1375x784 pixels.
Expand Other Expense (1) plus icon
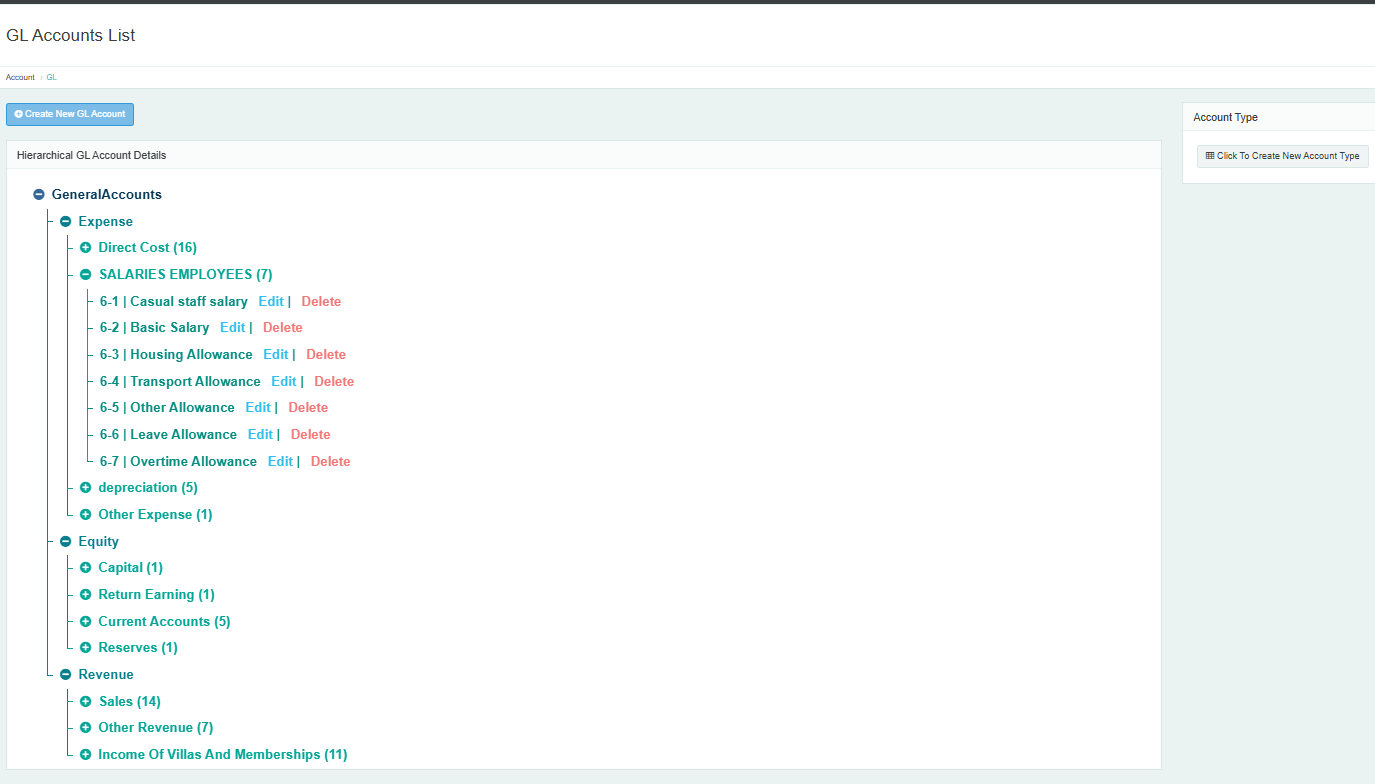tap(85, 515)
